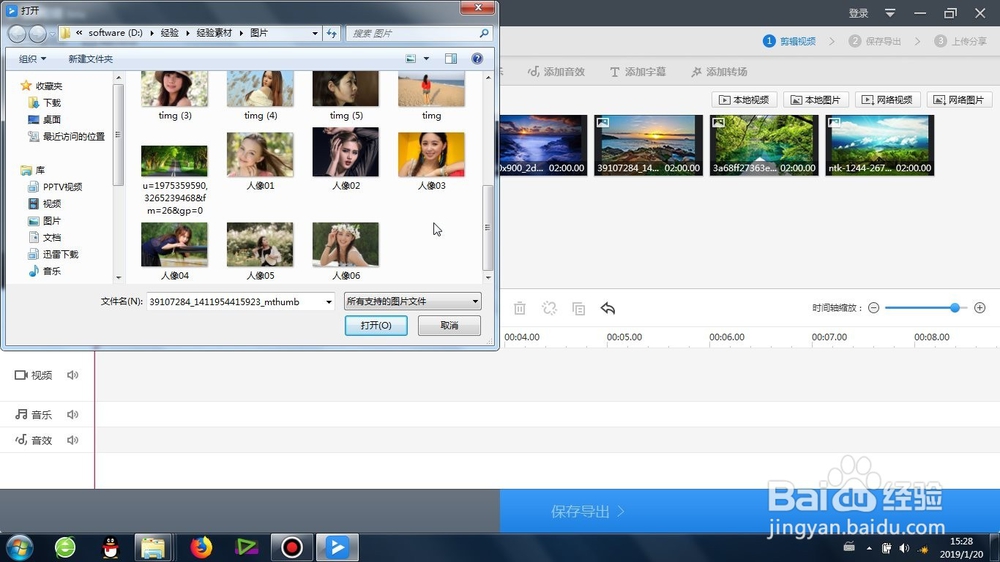Click the search magnifier icon in dialog
Screen dimensions: 1000x562
[x=484, y=33]
